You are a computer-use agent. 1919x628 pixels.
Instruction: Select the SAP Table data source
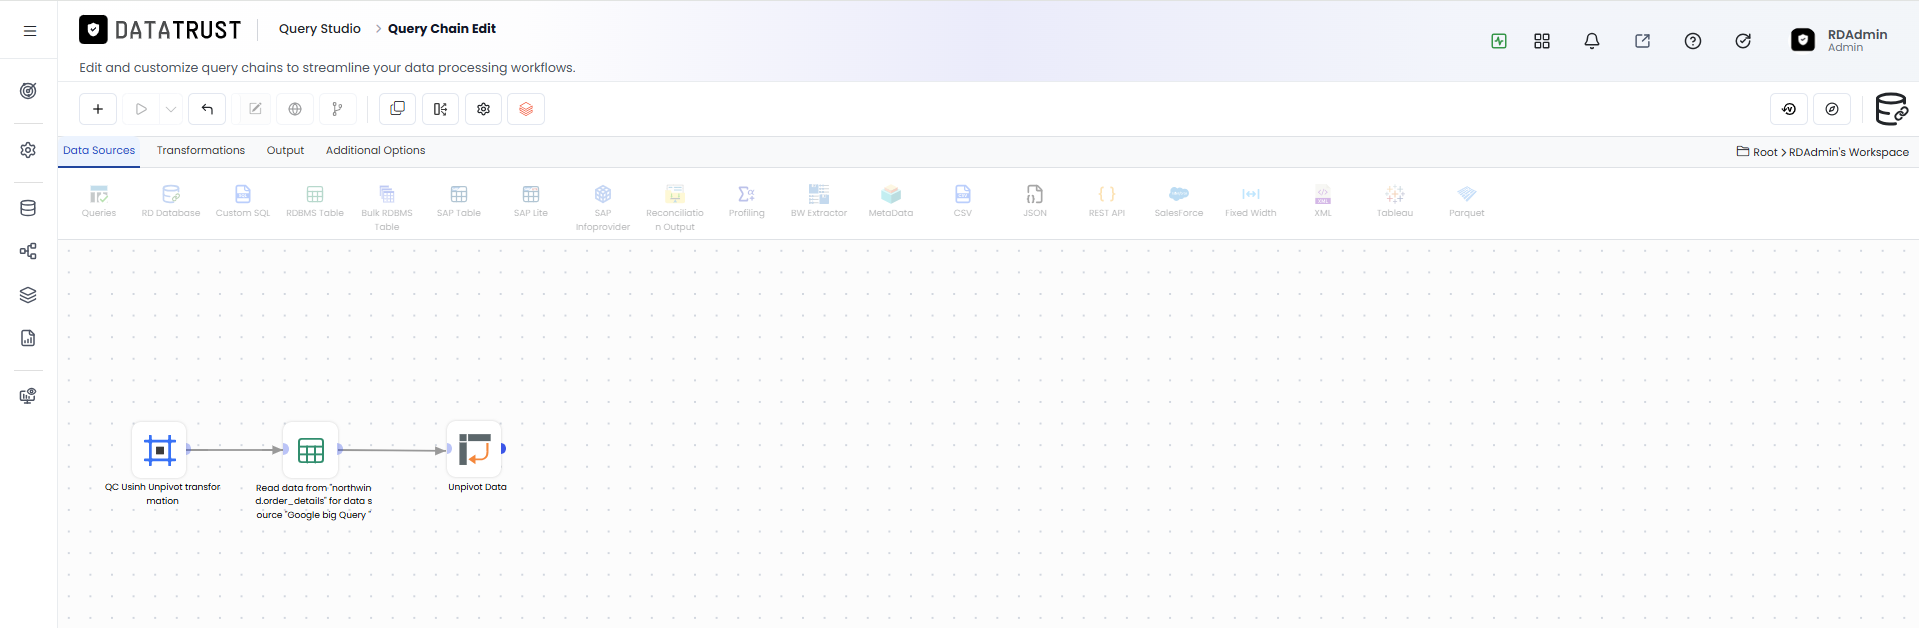(x=459, y=201)
